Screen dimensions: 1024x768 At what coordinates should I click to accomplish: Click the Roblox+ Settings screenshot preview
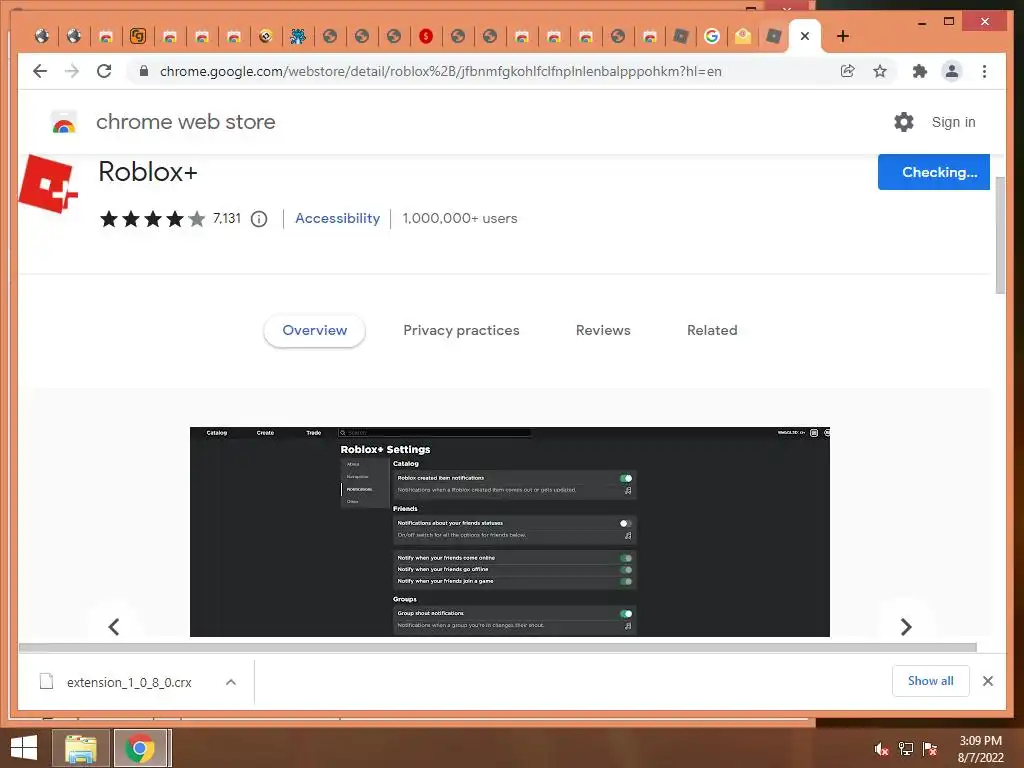pyautogui.click(x=509, y=532)
